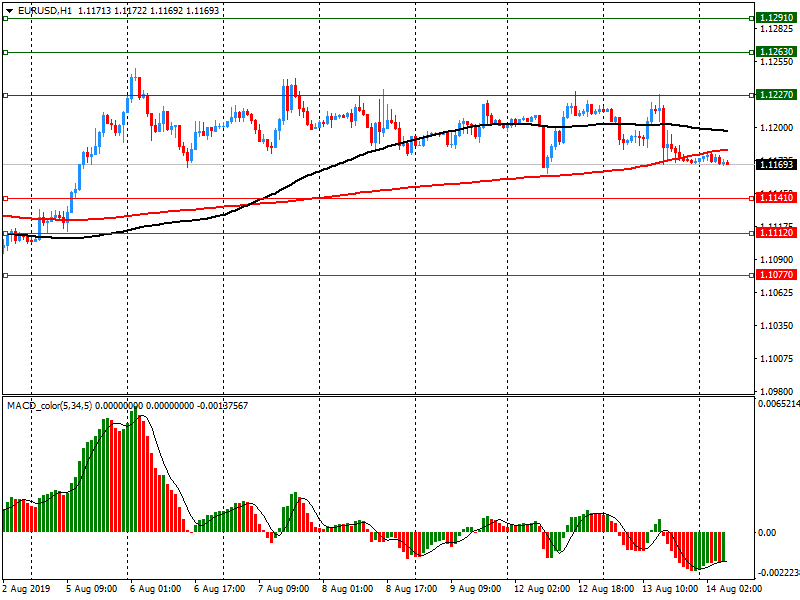The height and width of the screenshot is (600, 800).
Task: Grab left handle of the 1.12270 line
Action: click(x=6, y=95)
